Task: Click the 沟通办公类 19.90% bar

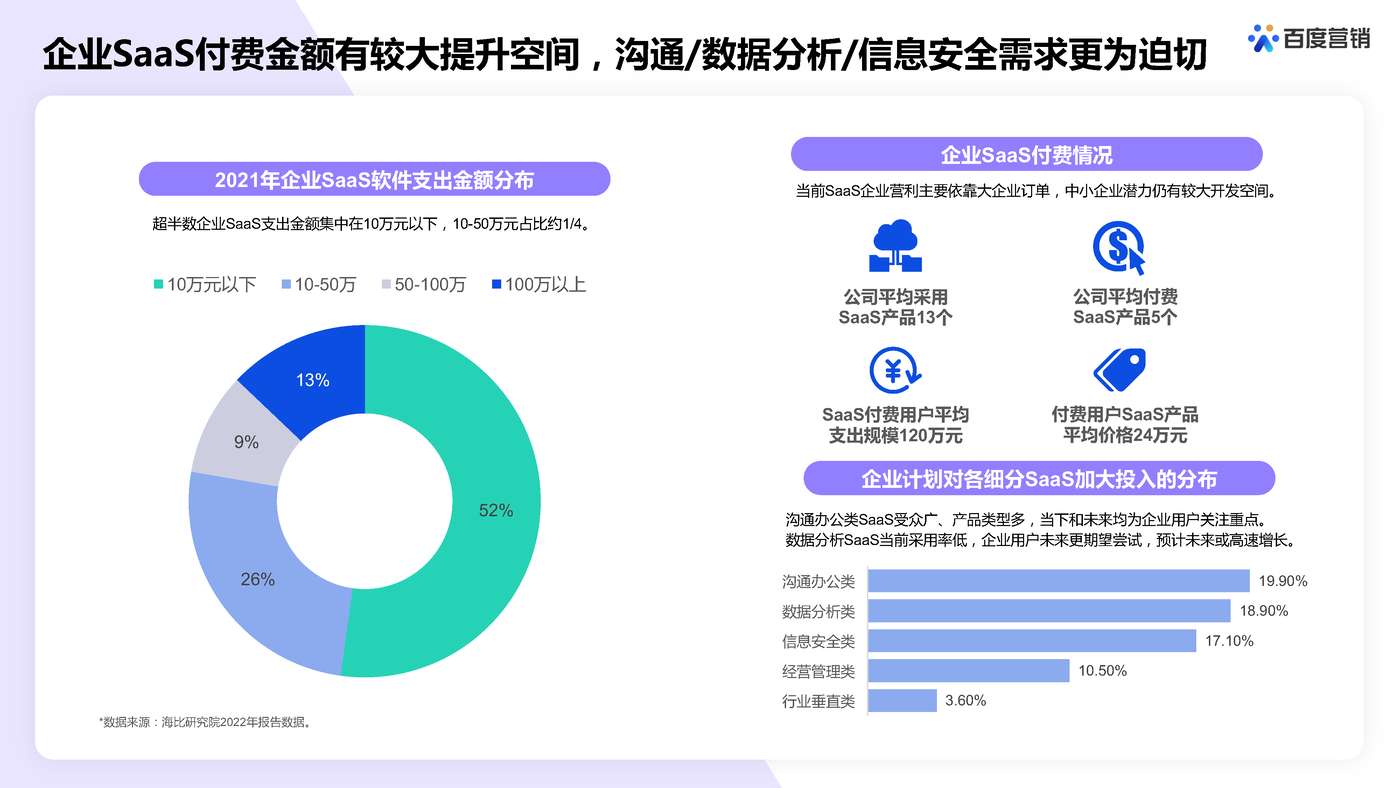Action: point(1059,581)
